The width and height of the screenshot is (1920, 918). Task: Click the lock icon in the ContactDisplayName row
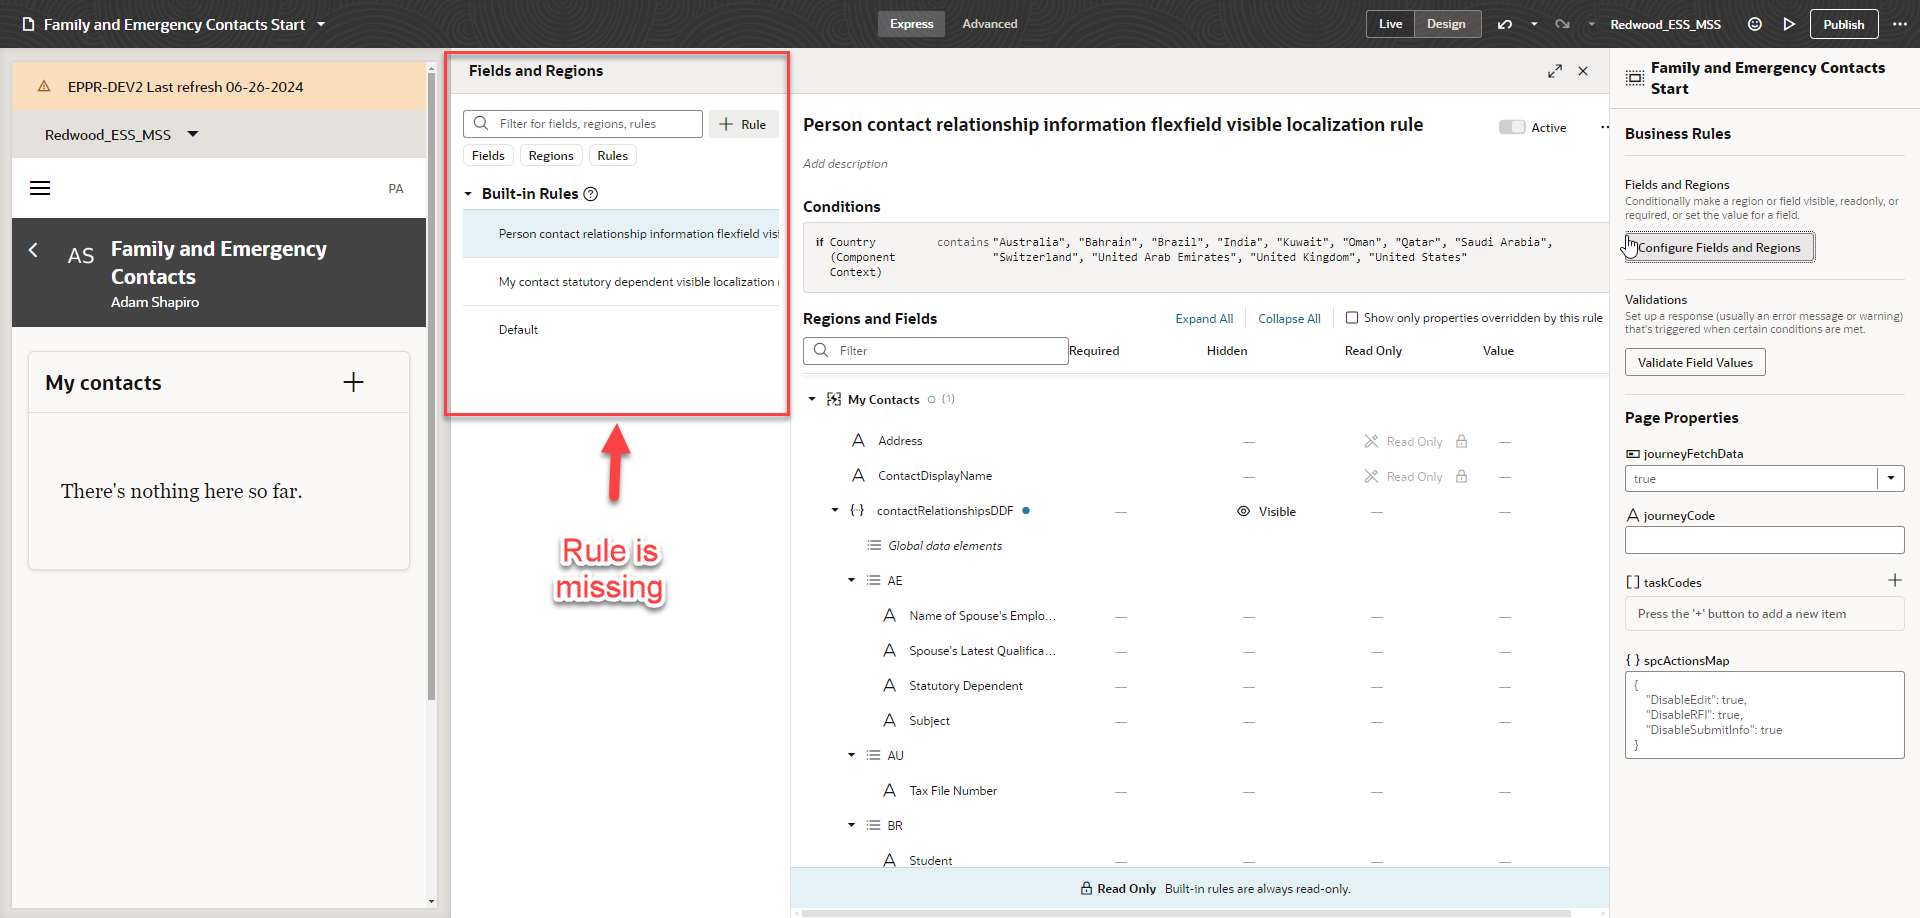pyautogui.click(x=1462, y=476)
